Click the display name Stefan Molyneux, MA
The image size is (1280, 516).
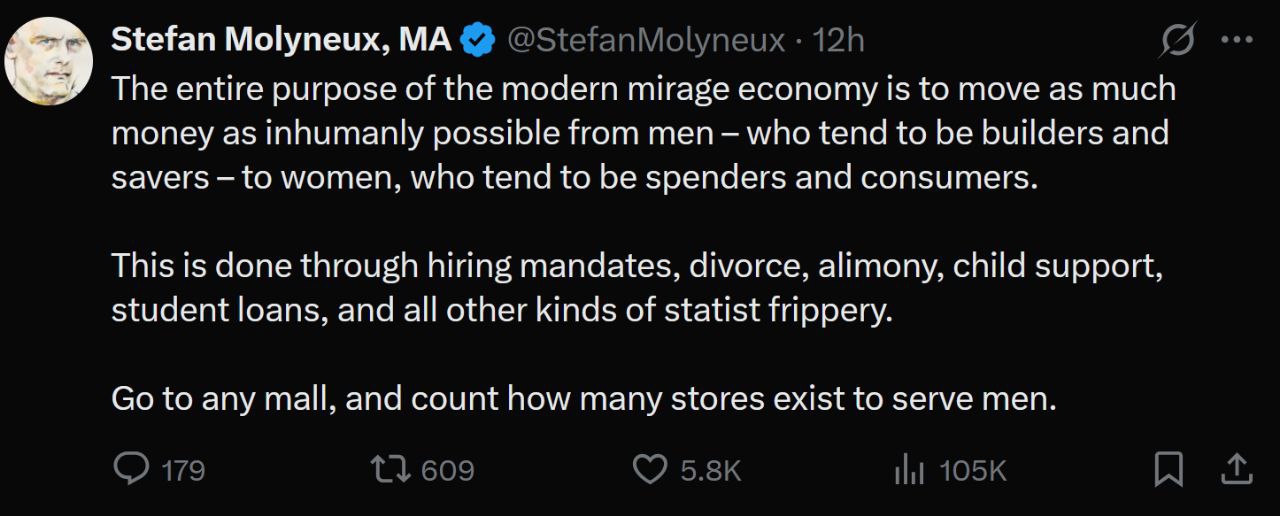pyautogui.click(x=281, y=40)
